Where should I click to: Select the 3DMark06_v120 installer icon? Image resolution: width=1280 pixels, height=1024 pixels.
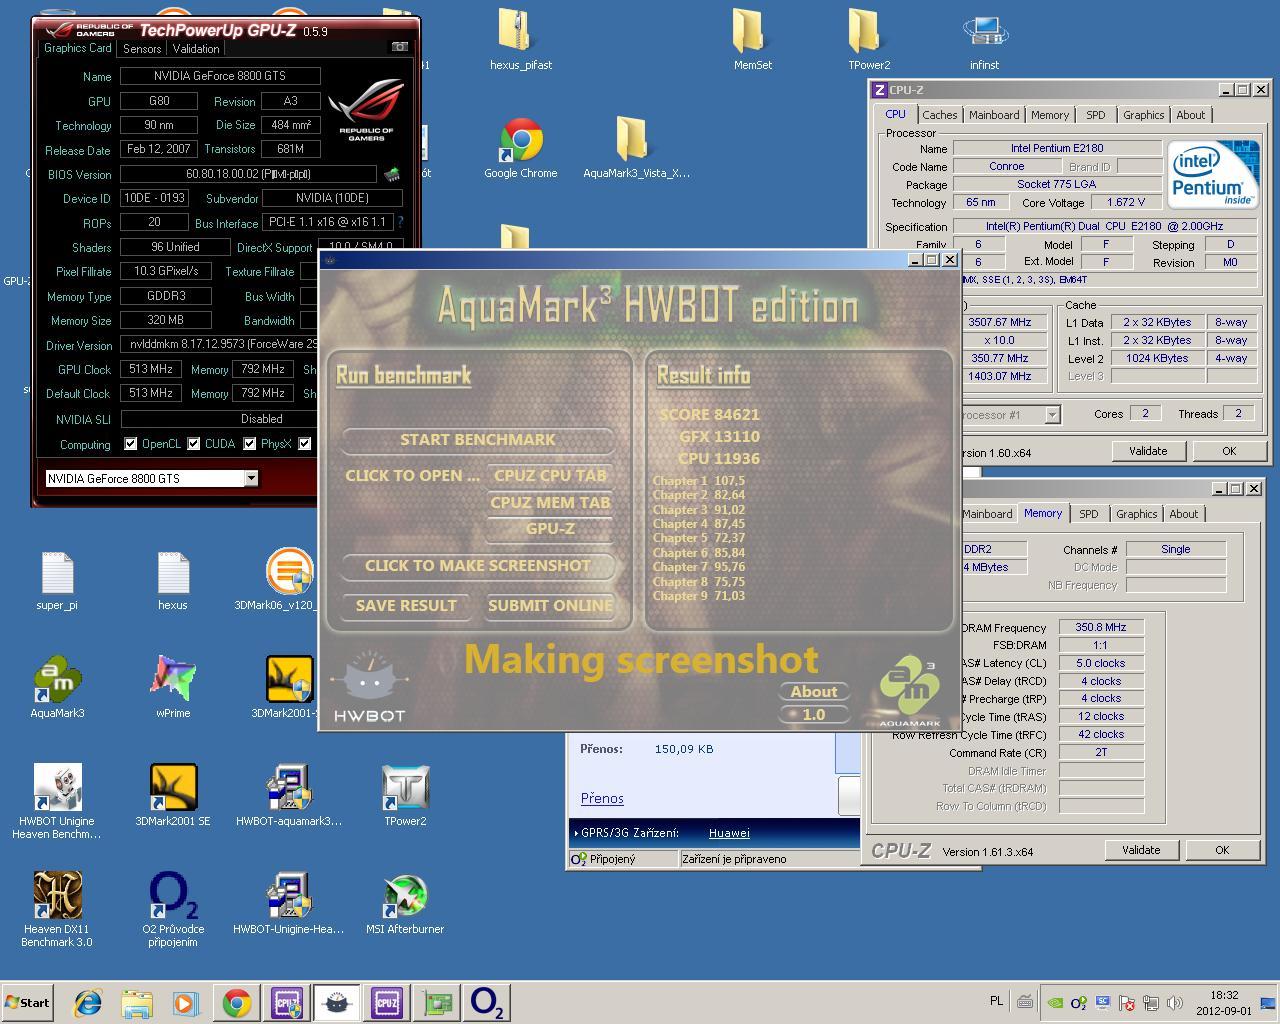288,580
